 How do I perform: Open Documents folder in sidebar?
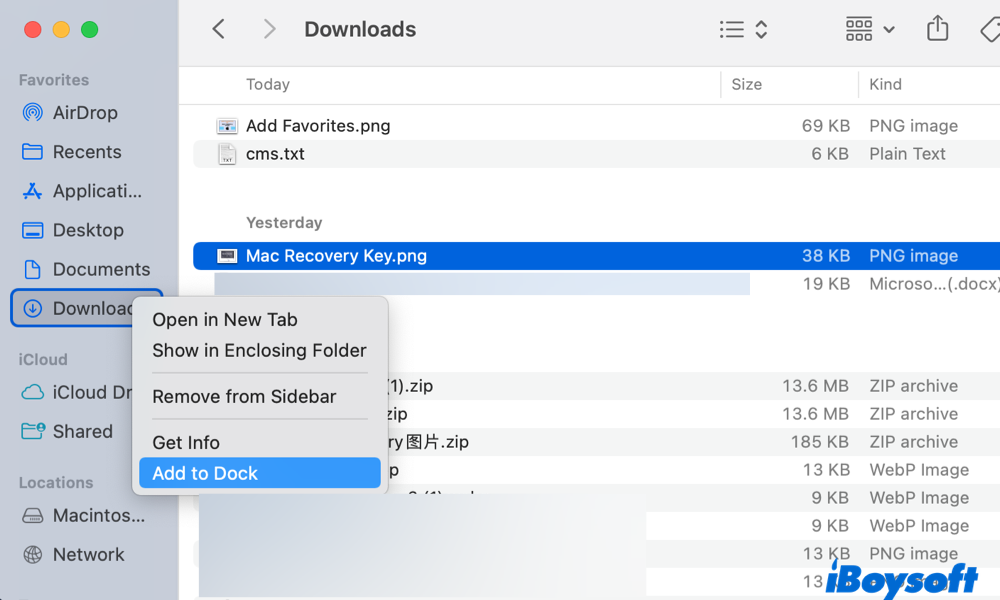[x=100, y=269]
